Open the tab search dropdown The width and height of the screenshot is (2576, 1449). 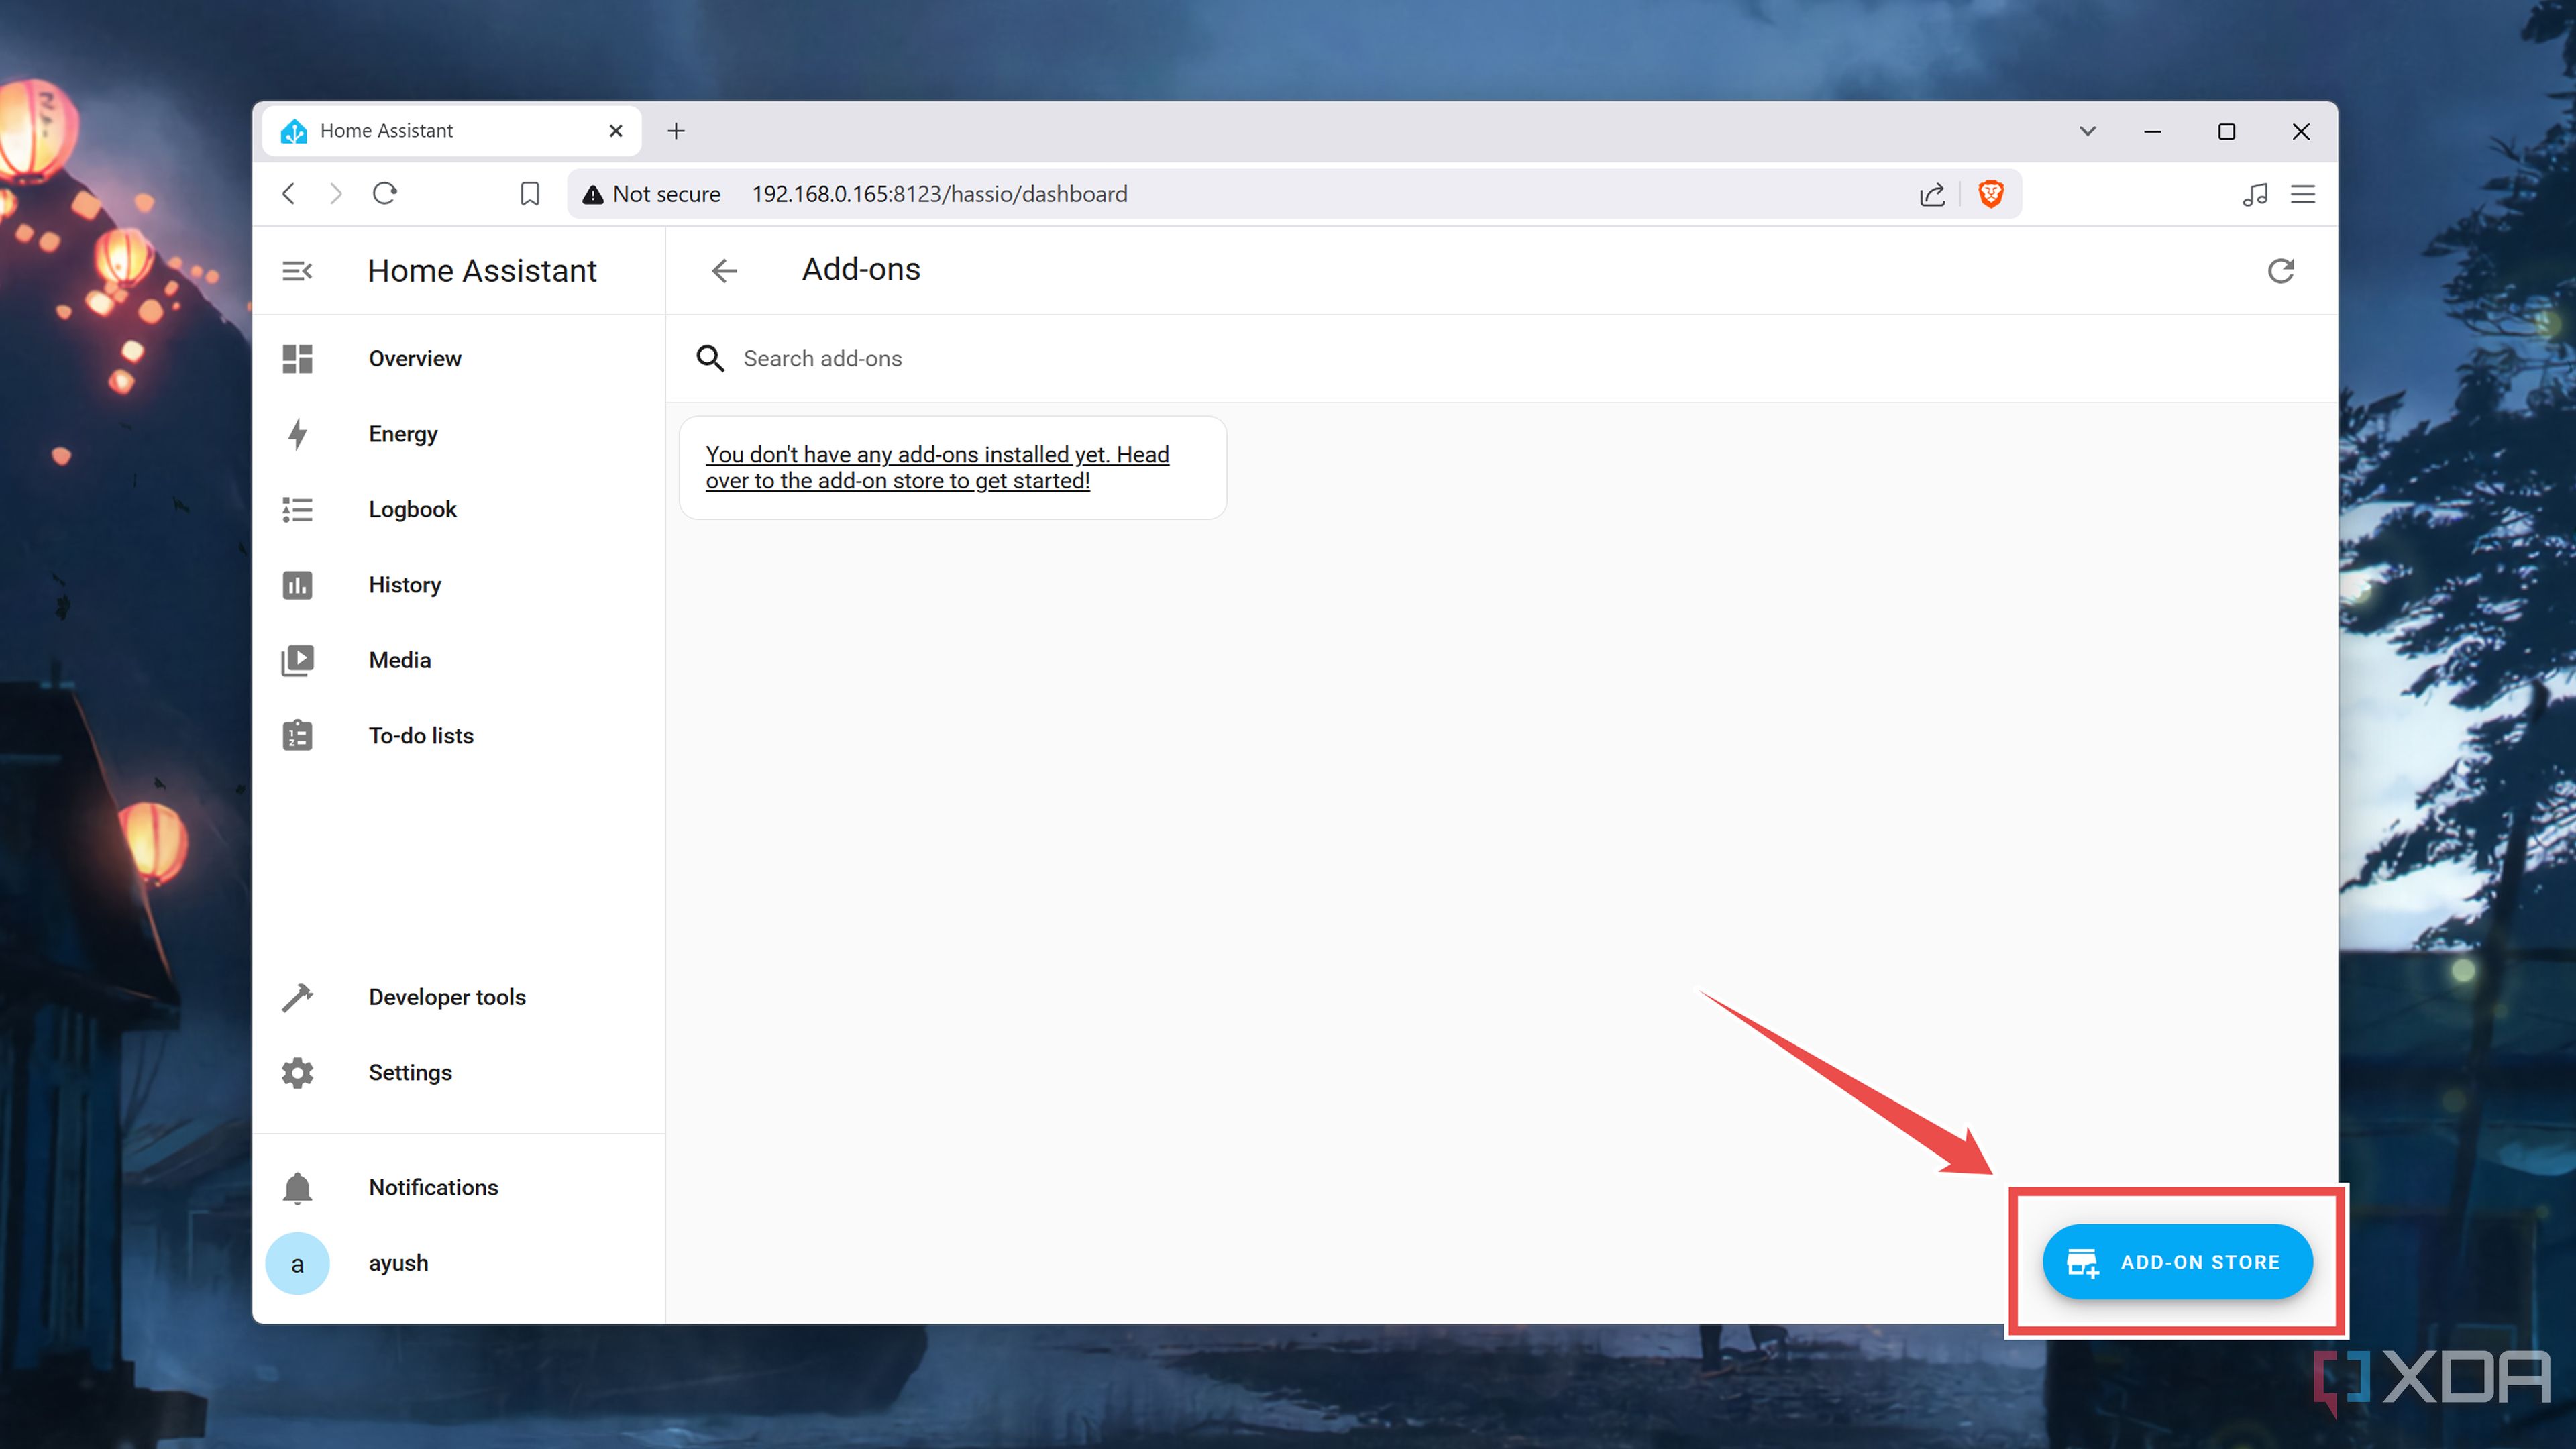(x=2087, y=131)
